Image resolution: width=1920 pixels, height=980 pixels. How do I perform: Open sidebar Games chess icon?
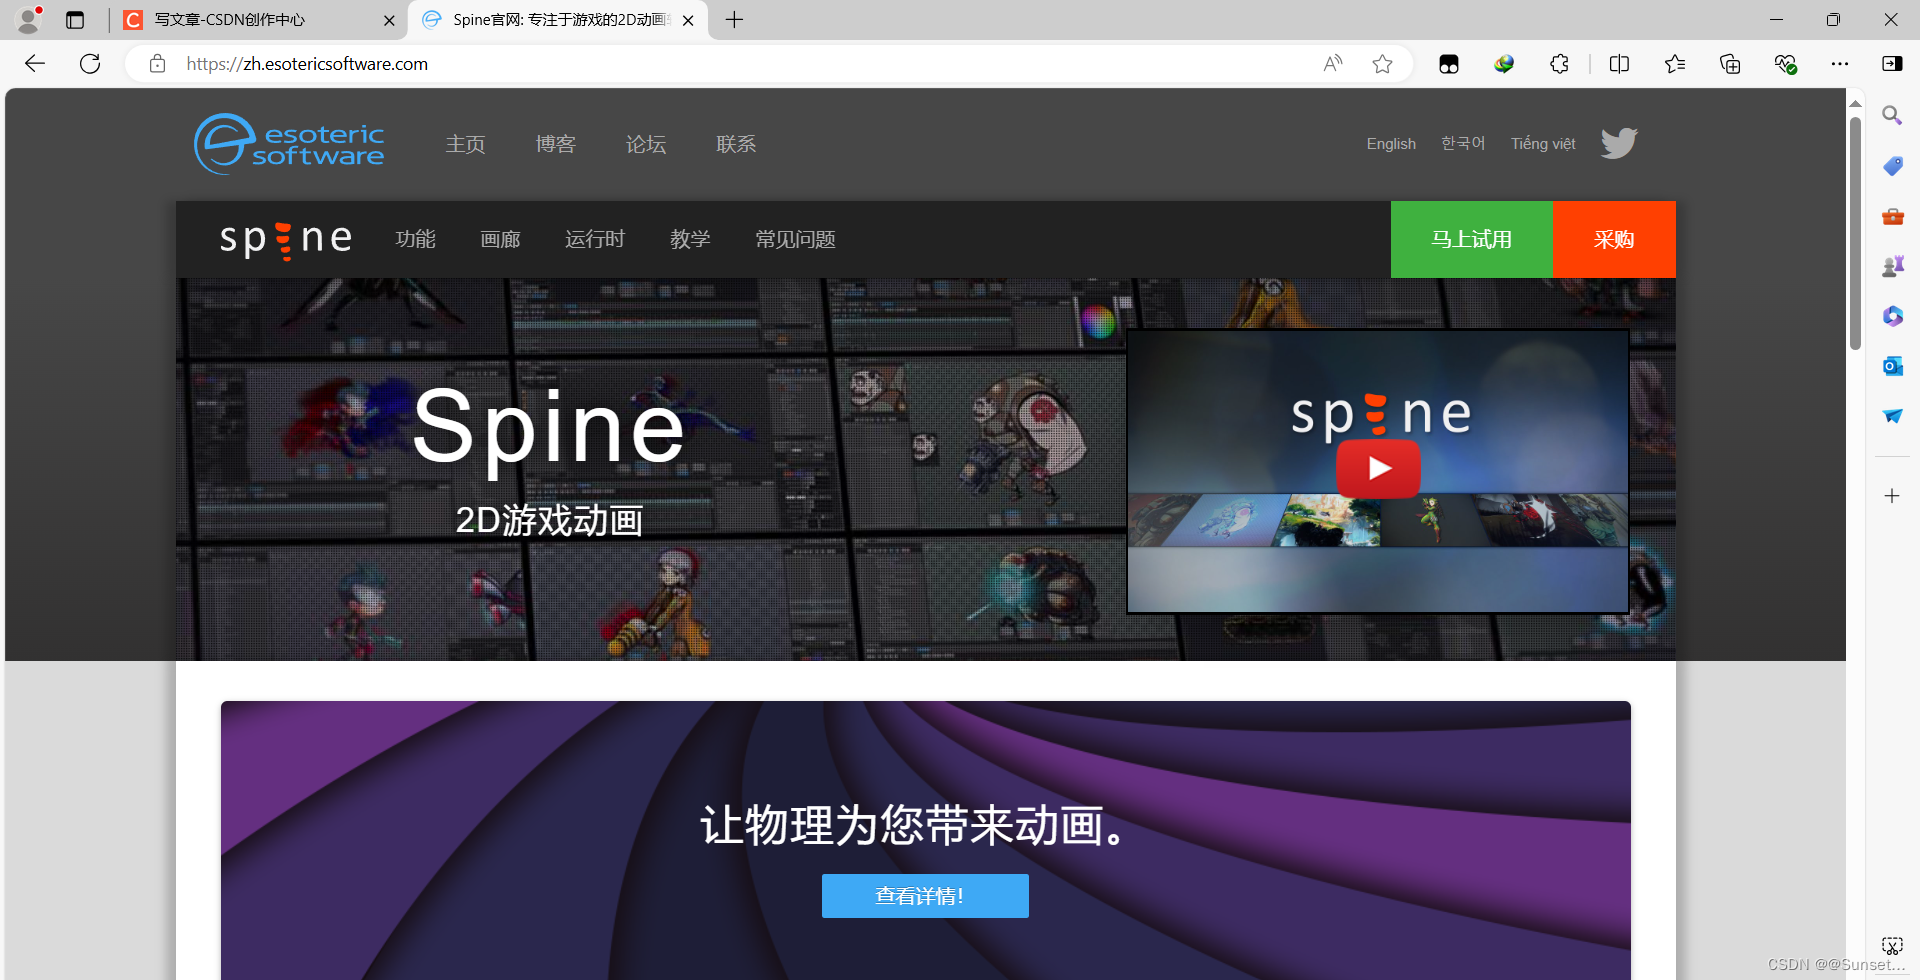tap(1892, 266)
